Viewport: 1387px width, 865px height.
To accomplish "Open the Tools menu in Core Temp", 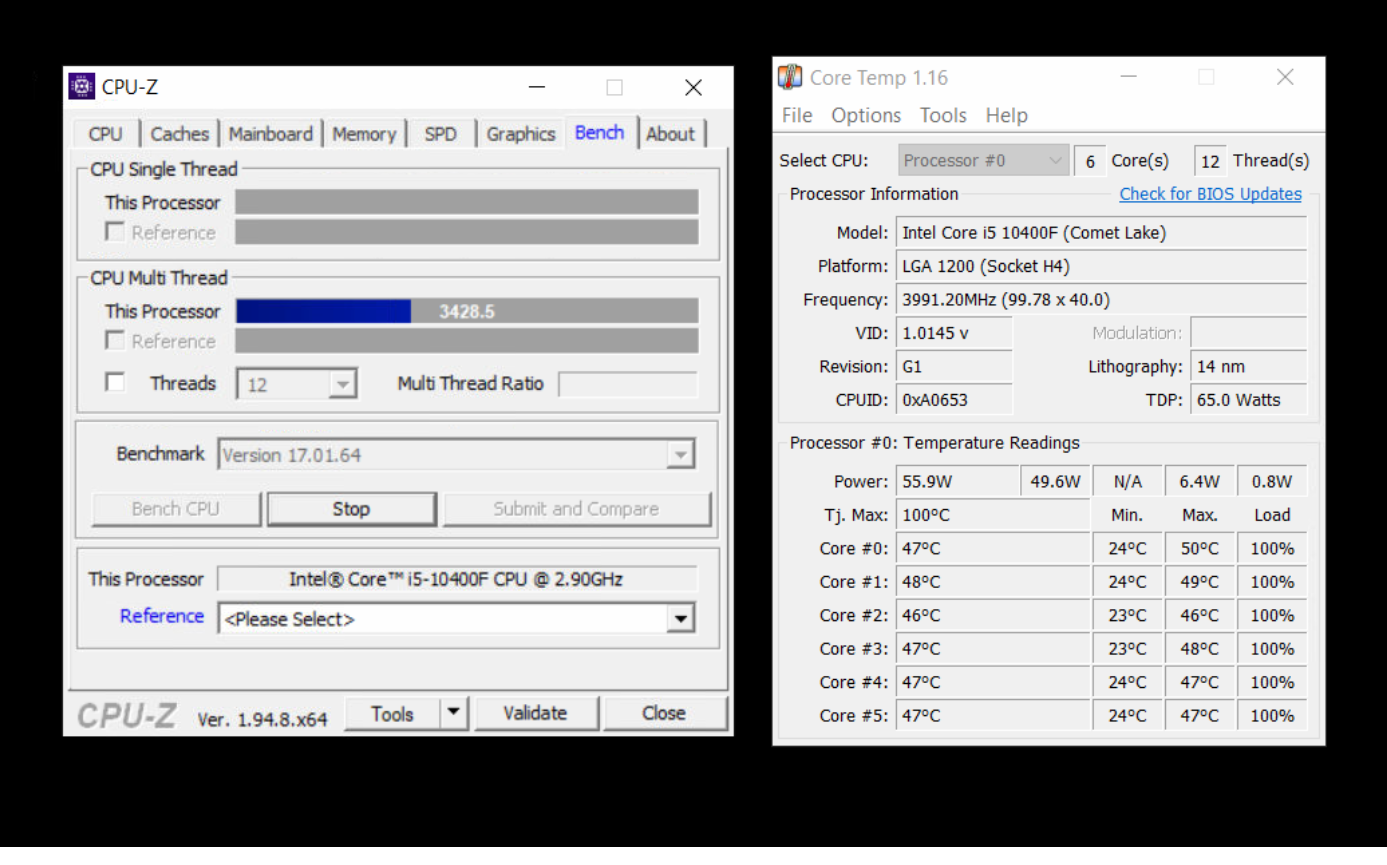I will click(943, 115).
